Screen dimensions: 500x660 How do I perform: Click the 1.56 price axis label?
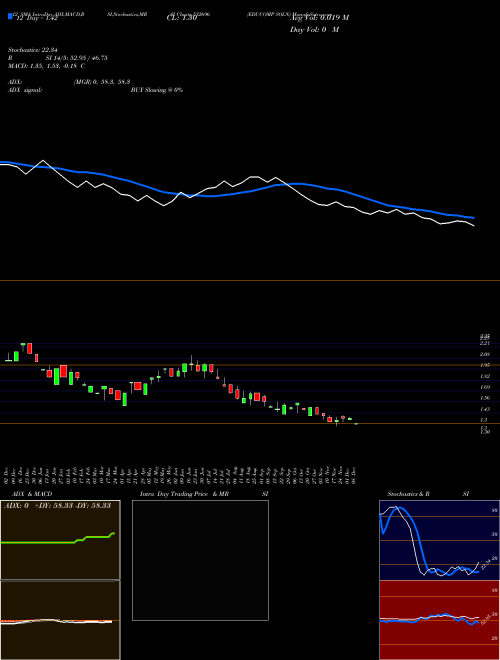[x=485, y=398]
